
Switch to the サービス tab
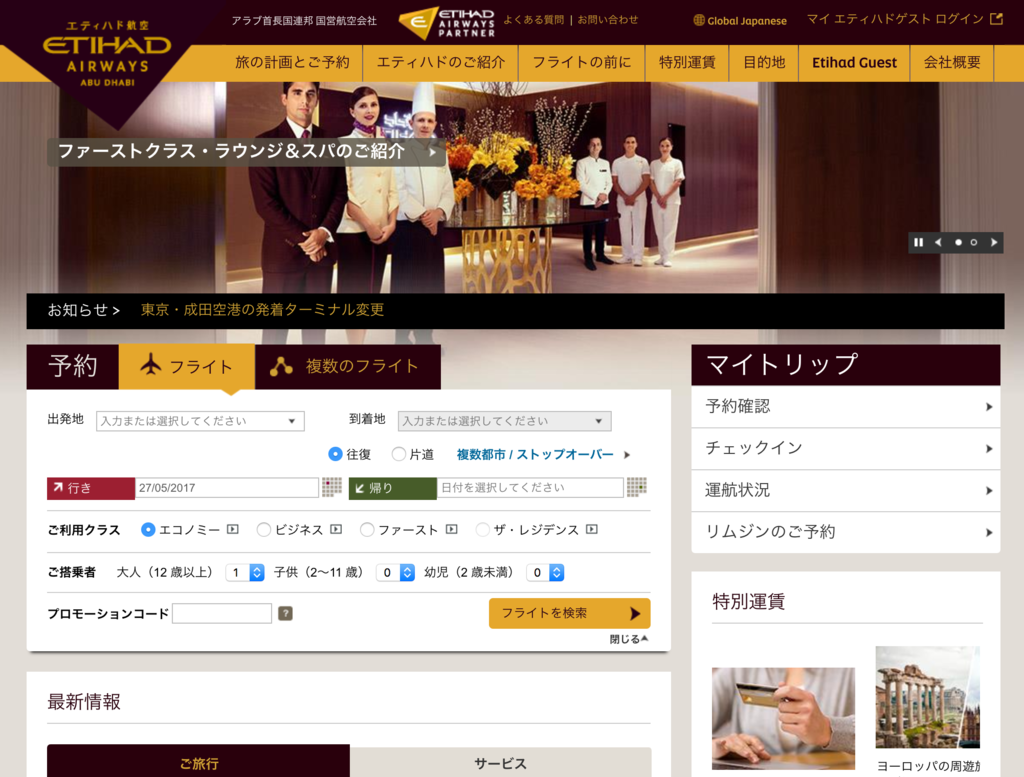[500, 763]
